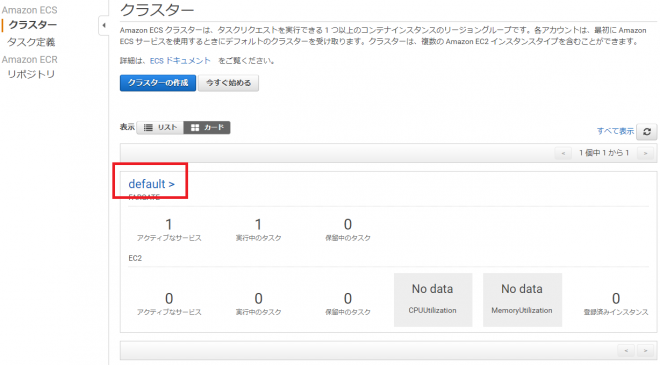Image resolution: width=660 pixels, height=365 pixels.
Task: Select the CPUUtilization No data tile
Action: pos(433,300)
